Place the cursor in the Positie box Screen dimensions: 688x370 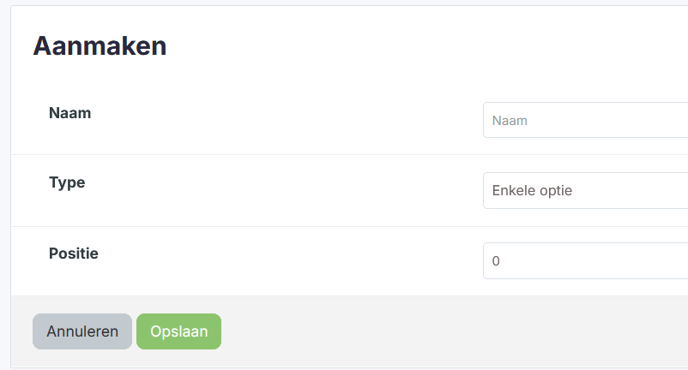[x=585, y=261]
